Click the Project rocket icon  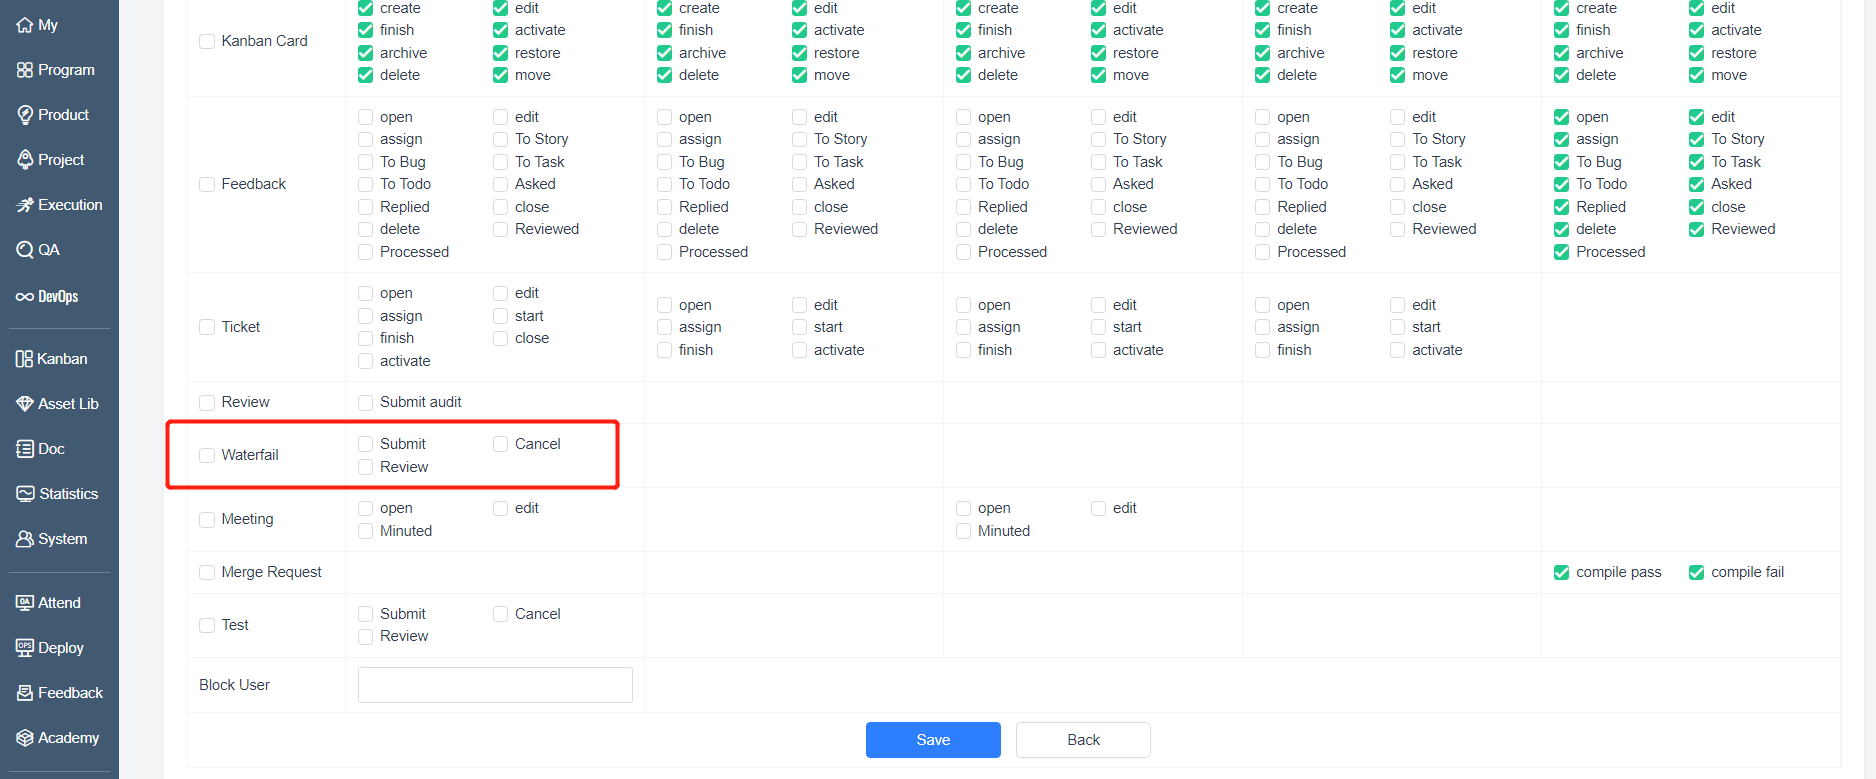pos(25,160)
